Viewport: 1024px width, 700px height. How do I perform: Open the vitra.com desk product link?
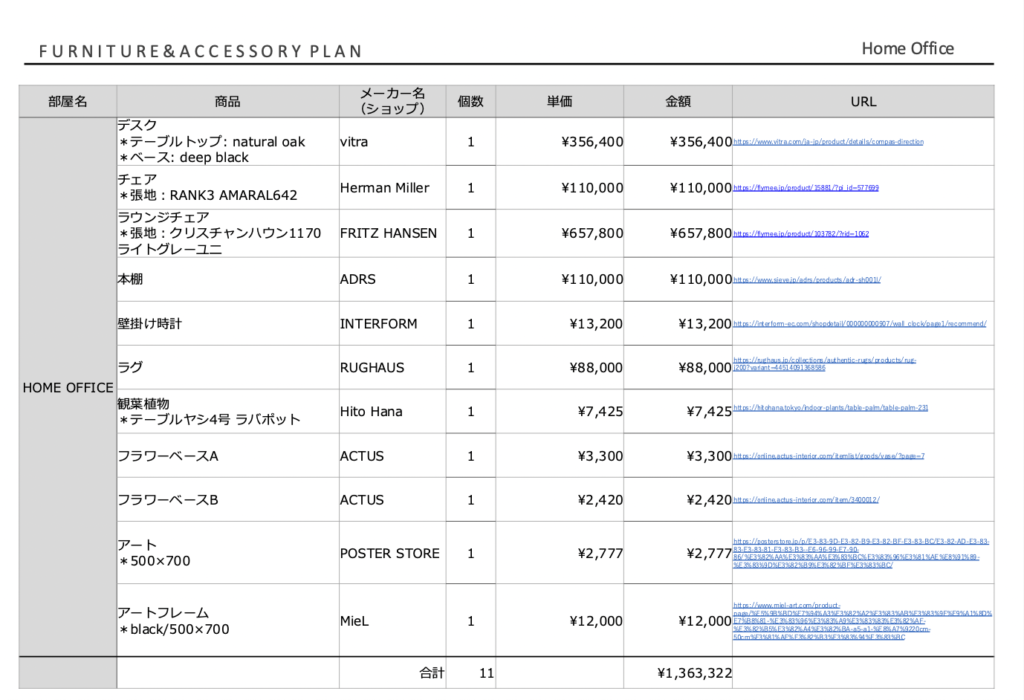pyautogui.click(x=828, y=143)
